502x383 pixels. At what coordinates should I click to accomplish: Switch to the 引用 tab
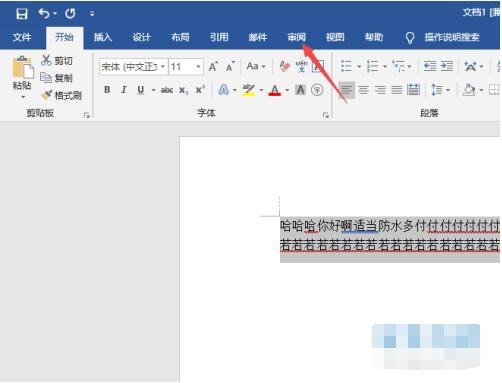(219, 37)
